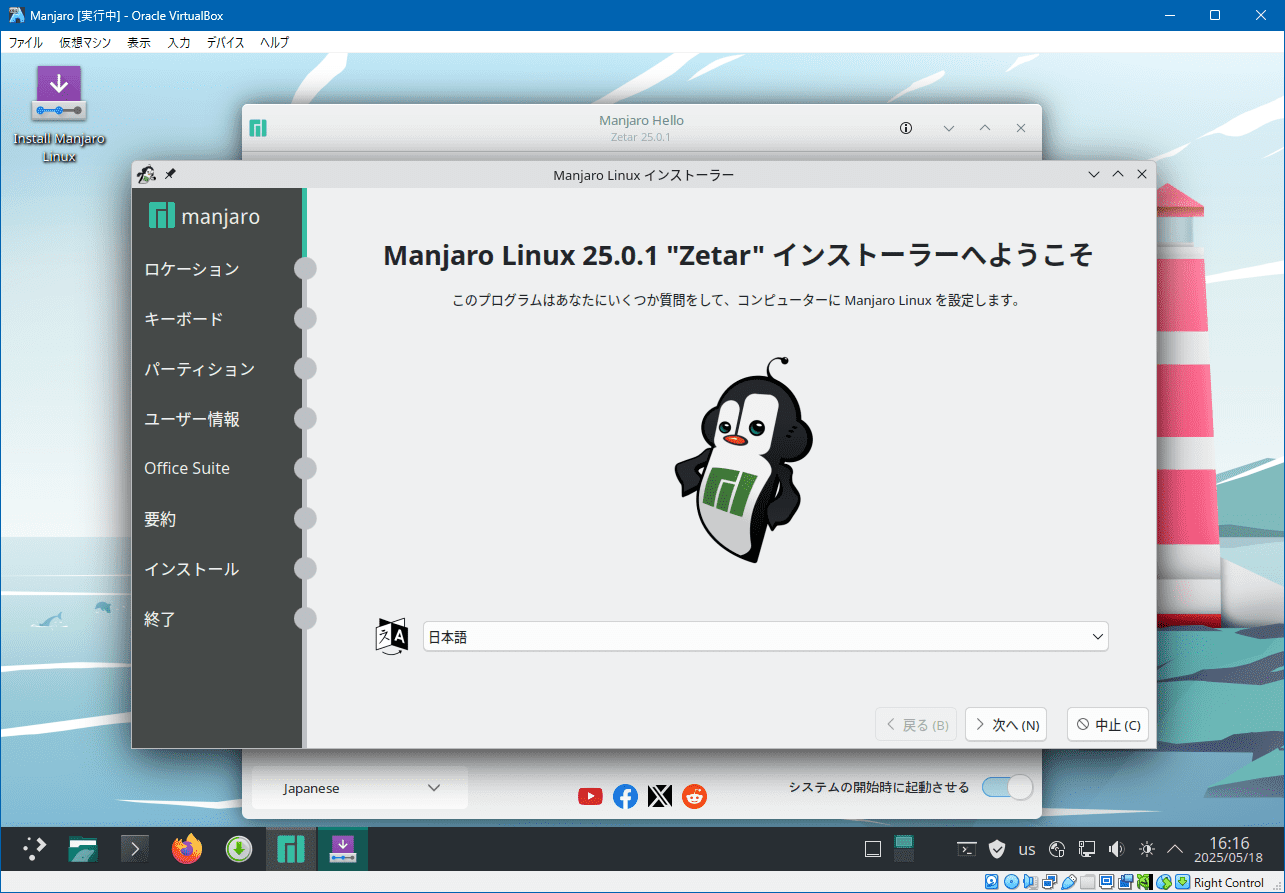Viewport: 1285px width, 893px height.
Task: Click VirtualBox display status icon
Action: pos(1107,882)
